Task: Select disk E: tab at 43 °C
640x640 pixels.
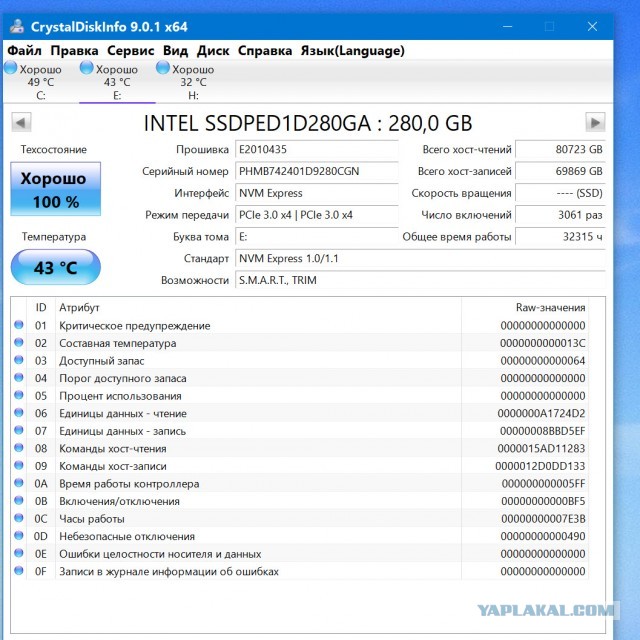Action: (117, 81)
